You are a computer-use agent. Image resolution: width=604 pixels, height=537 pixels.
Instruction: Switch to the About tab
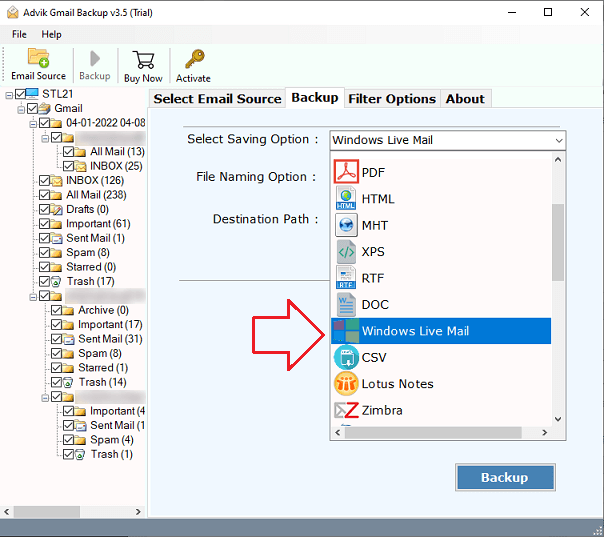coord(465,99)
